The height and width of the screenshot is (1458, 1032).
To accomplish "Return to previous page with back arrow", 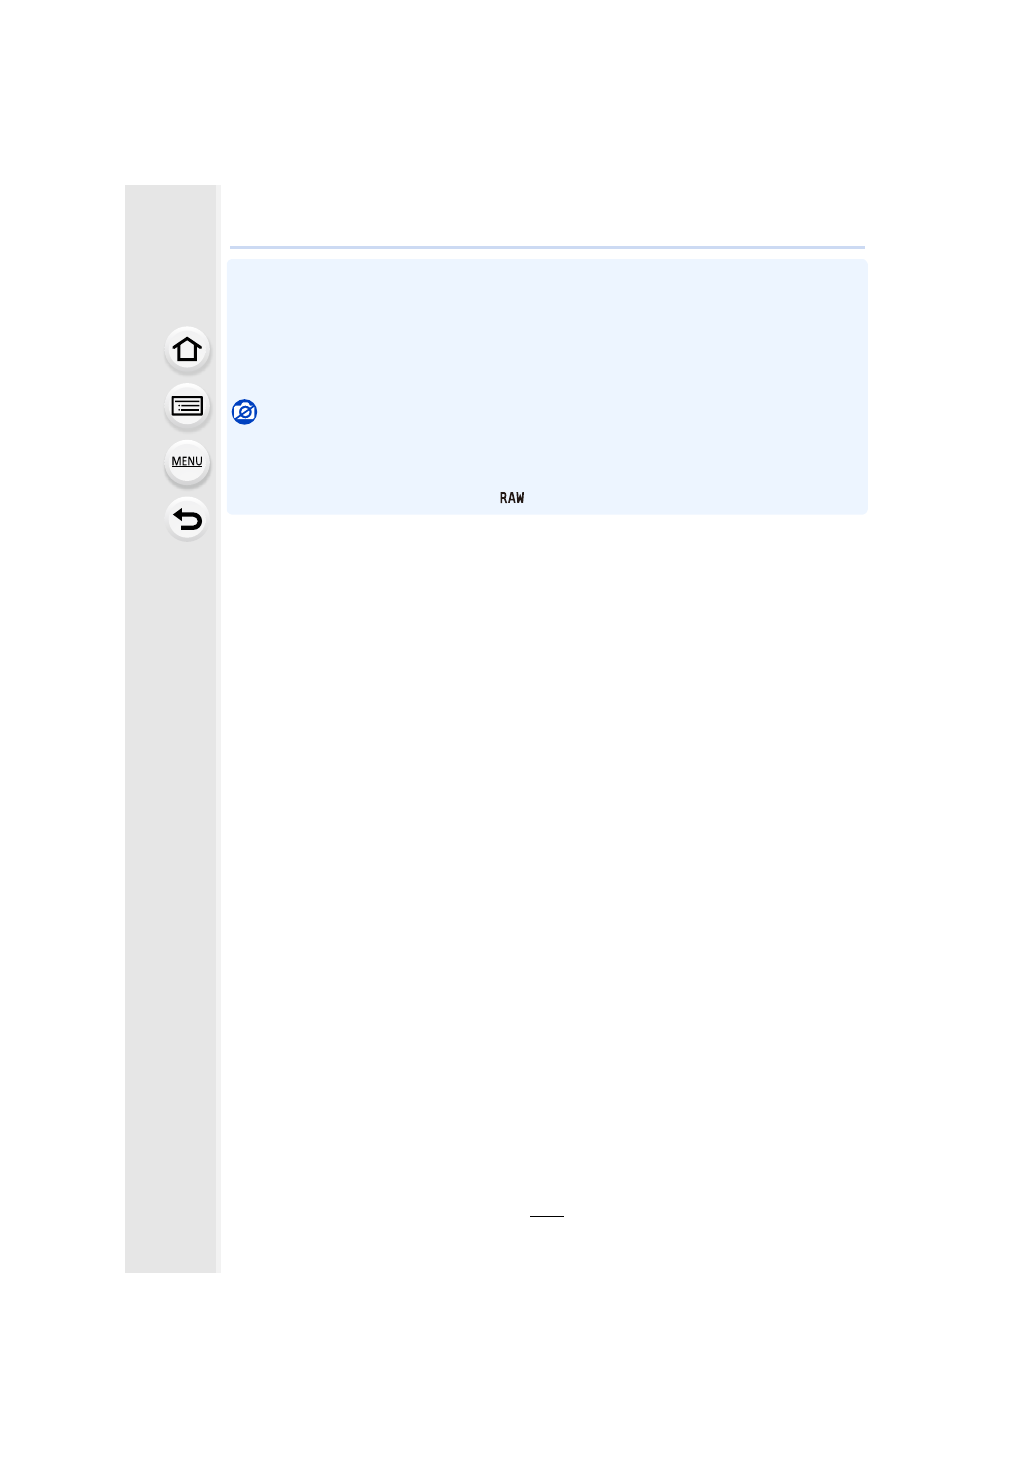I will 187,519.
